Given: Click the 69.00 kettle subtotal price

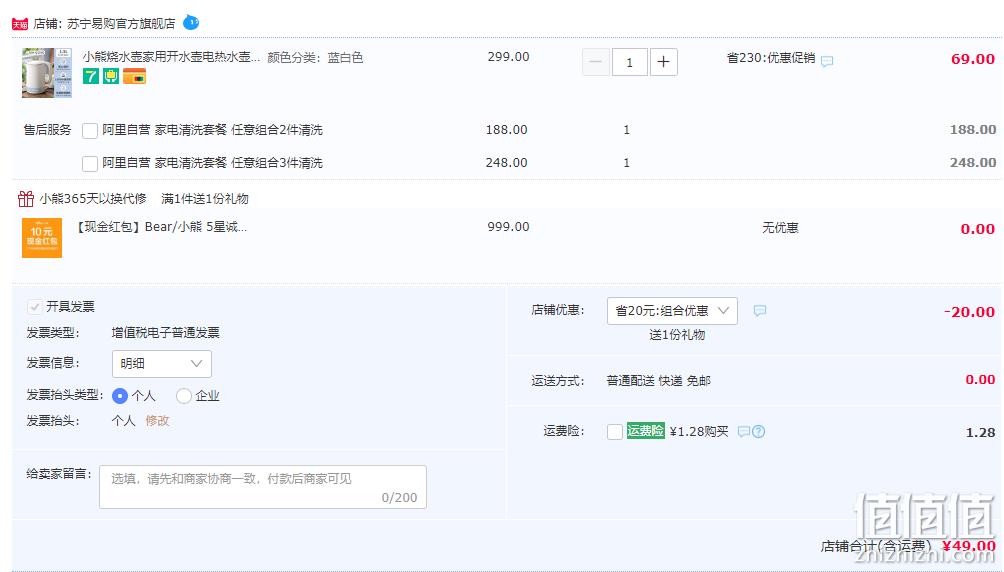Looking at the screenshot, I should coord(973,59).
